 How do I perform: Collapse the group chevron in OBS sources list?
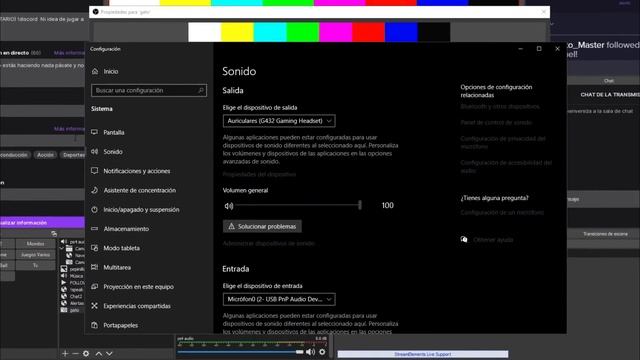point(62,248)
